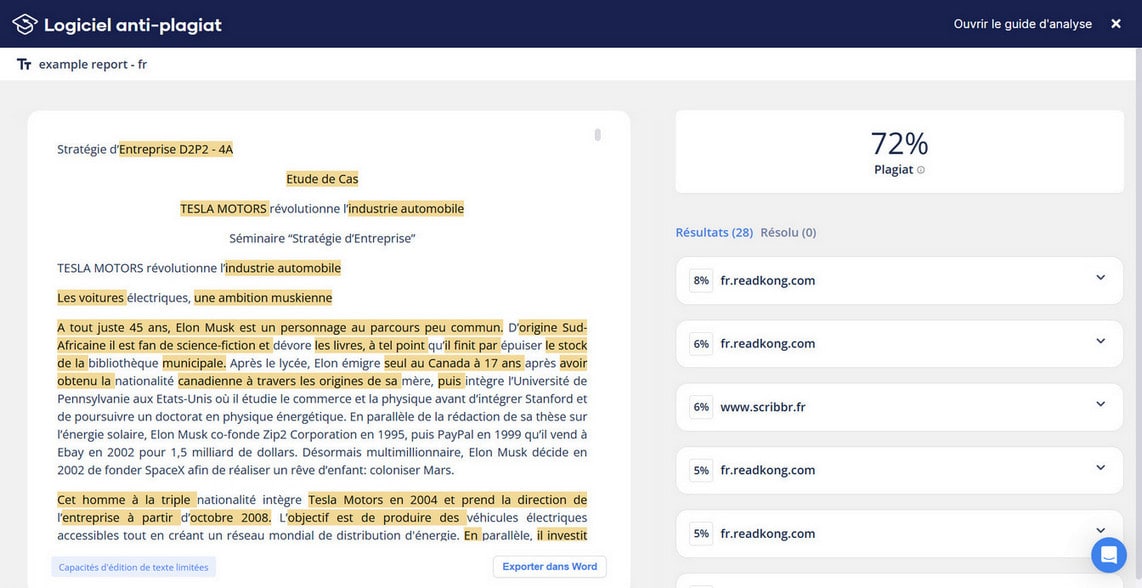Click highlighted phrase seul au Canada à 17 ans
1142x588 pixels.
453,362
